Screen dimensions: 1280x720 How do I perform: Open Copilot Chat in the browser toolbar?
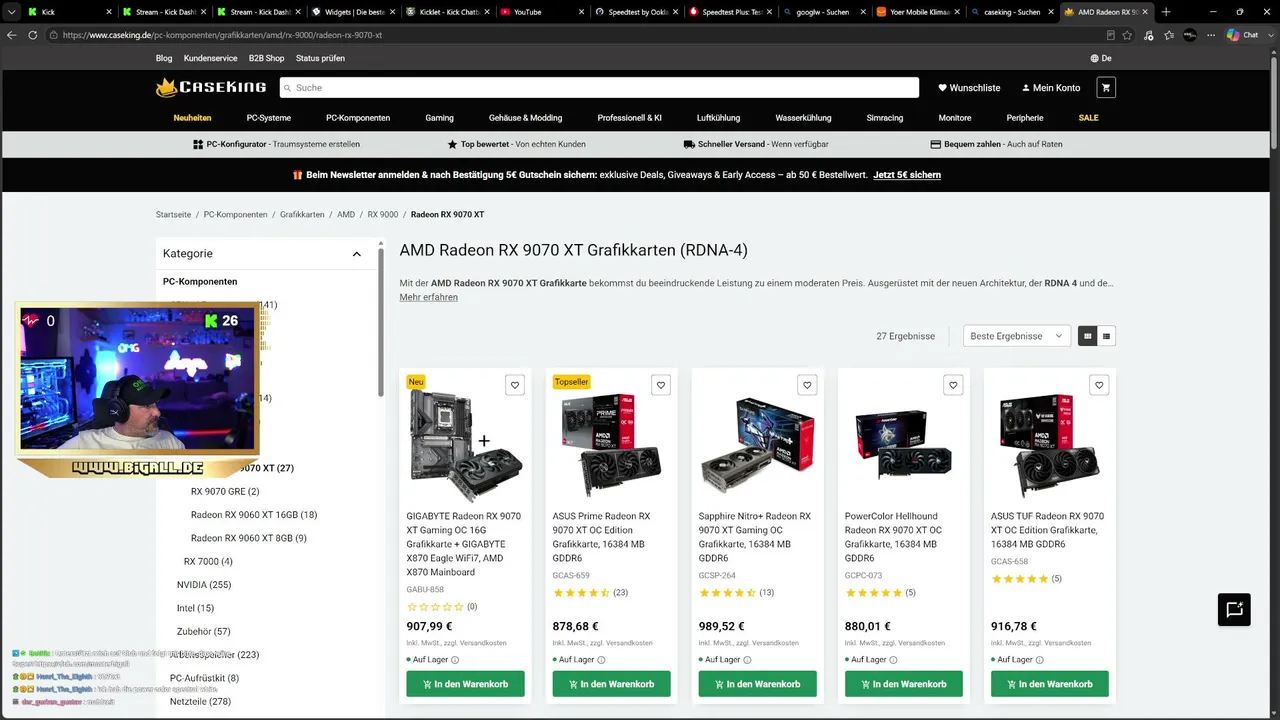click(1243, 35)
